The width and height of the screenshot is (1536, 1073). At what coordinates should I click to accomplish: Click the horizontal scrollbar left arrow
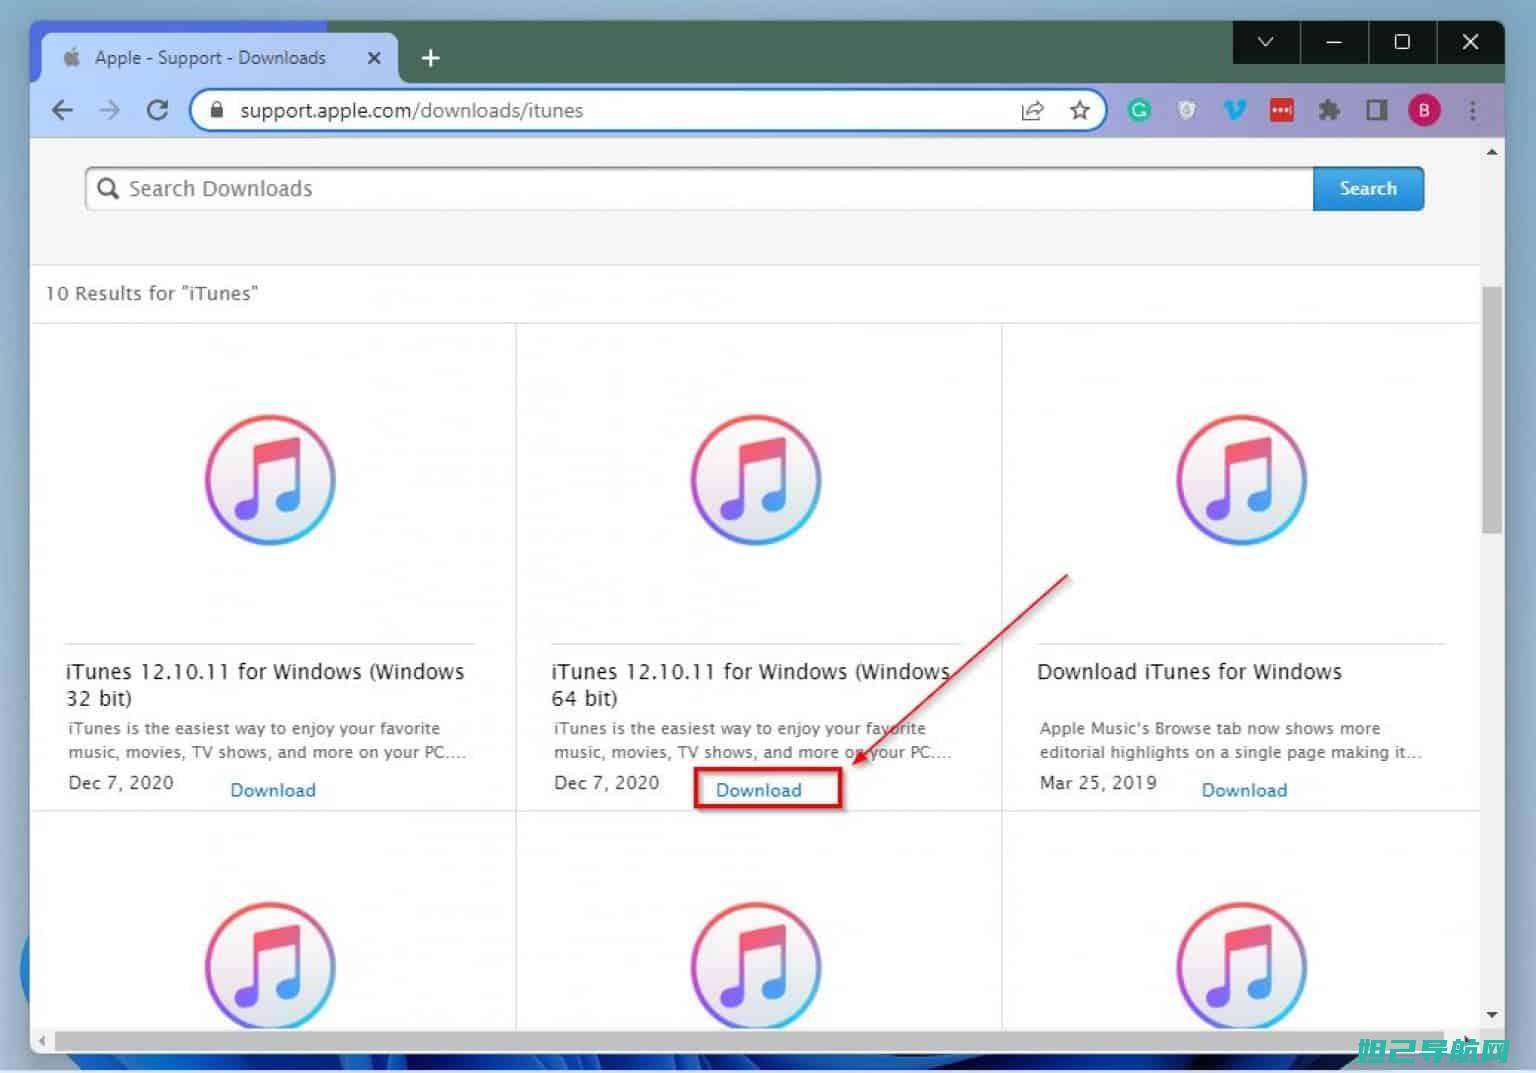42,1042
